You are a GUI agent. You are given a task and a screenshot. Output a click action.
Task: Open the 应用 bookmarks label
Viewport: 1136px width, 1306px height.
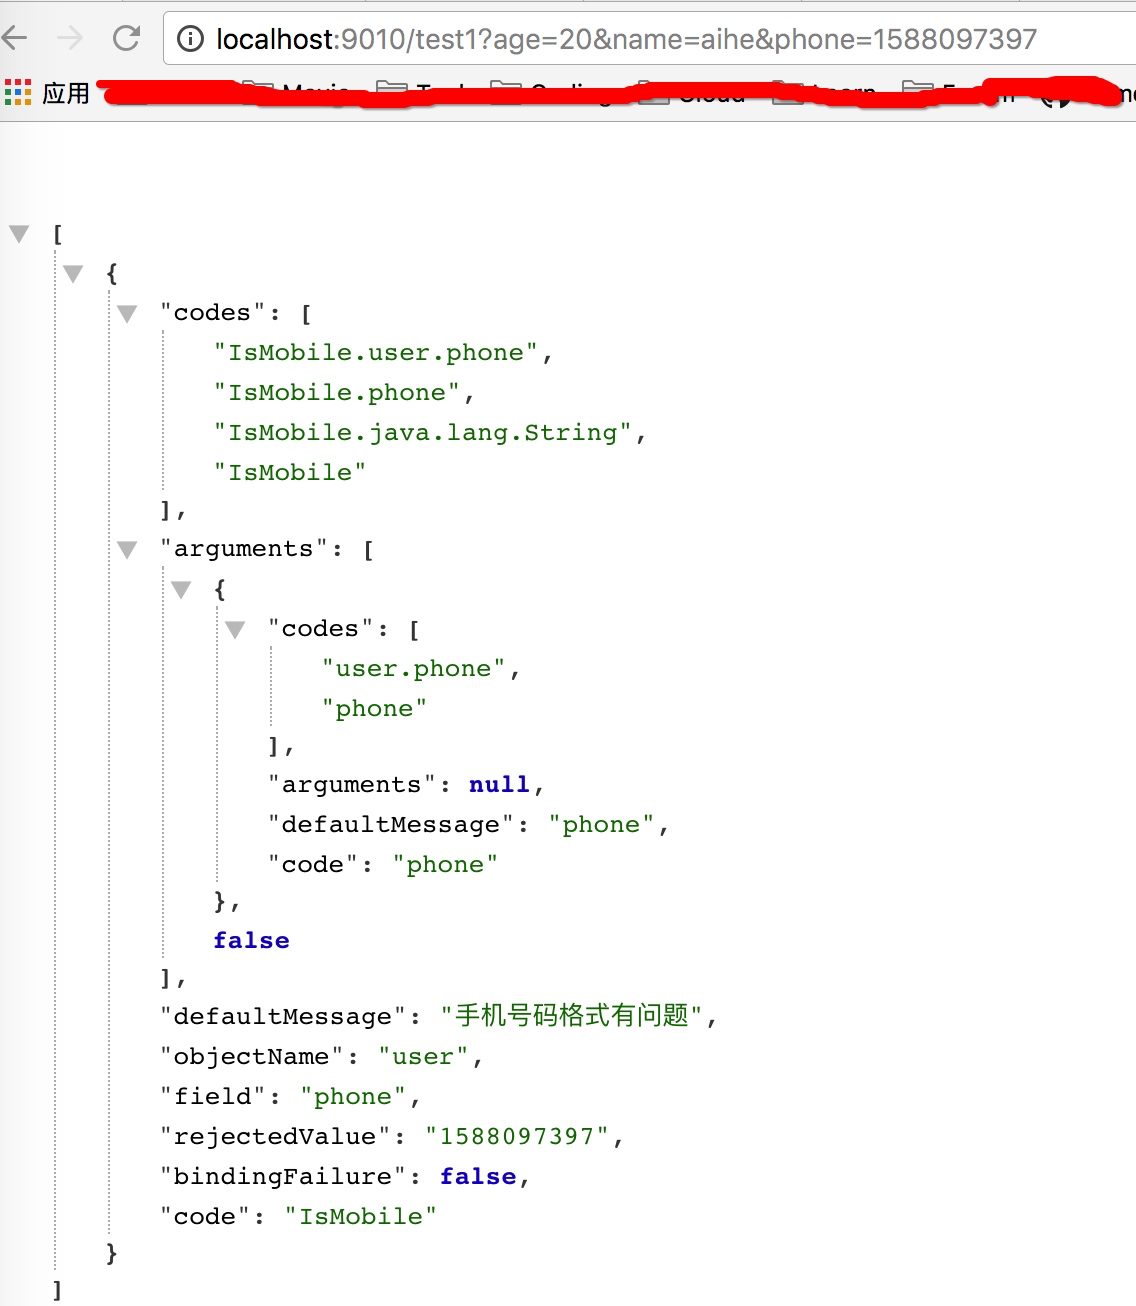pyautogui.click(x=66, y=93)
